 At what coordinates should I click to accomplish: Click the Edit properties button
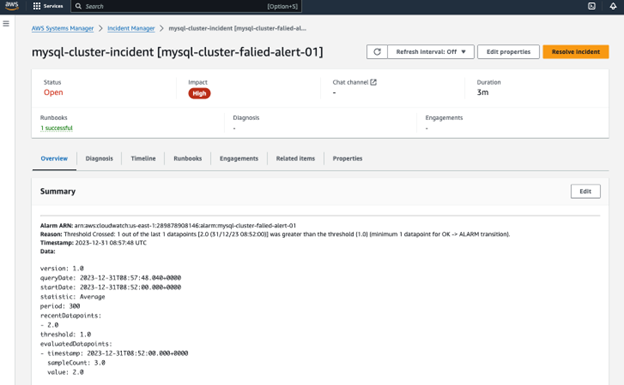click(x=508, y=52)
